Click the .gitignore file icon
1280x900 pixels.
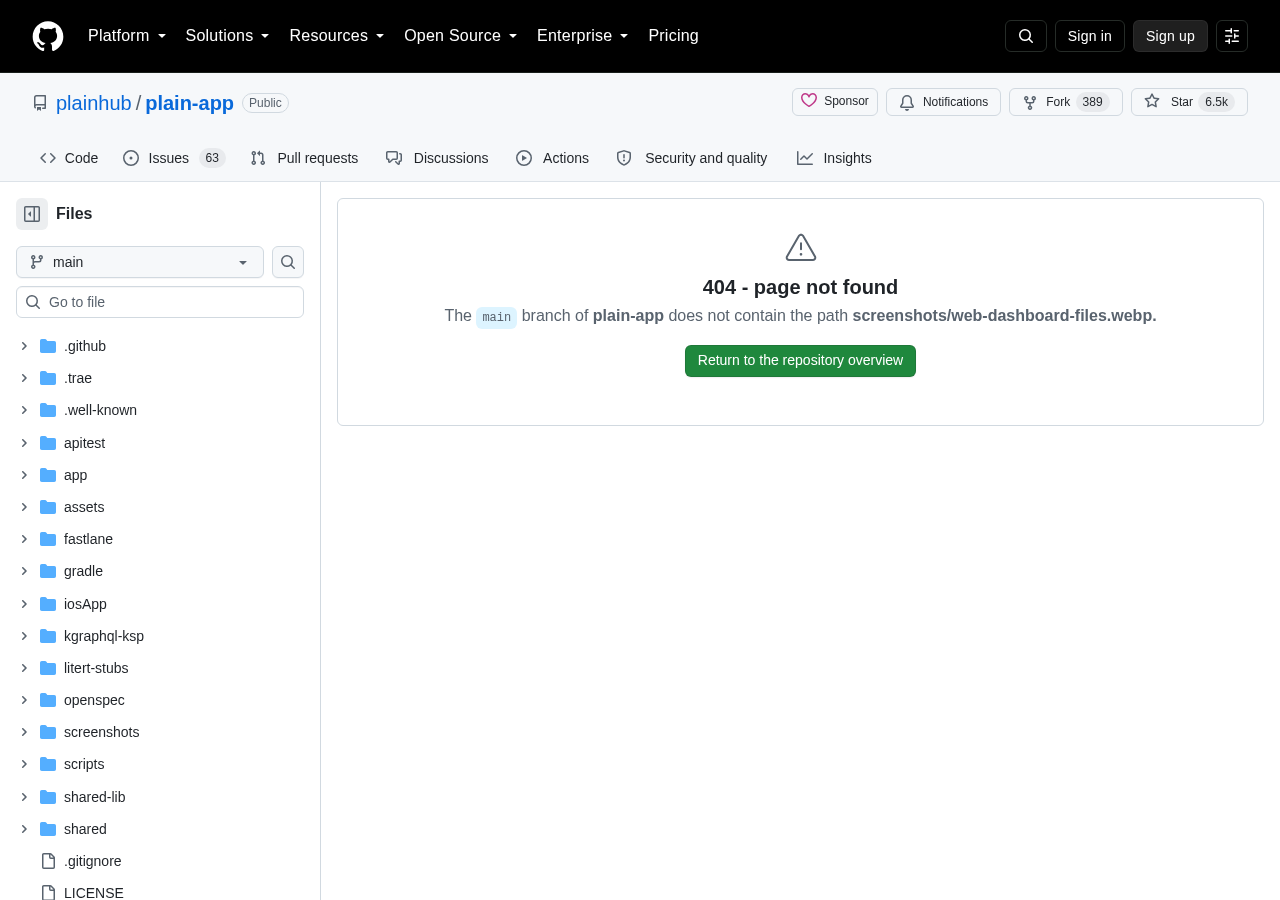(x=48, y=861)
